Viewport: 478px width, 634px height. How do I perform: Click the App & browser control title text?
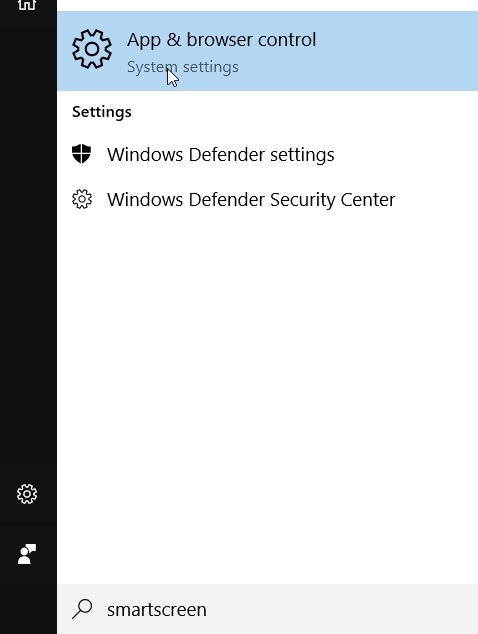pyautogui.click(x=222, y=40)
